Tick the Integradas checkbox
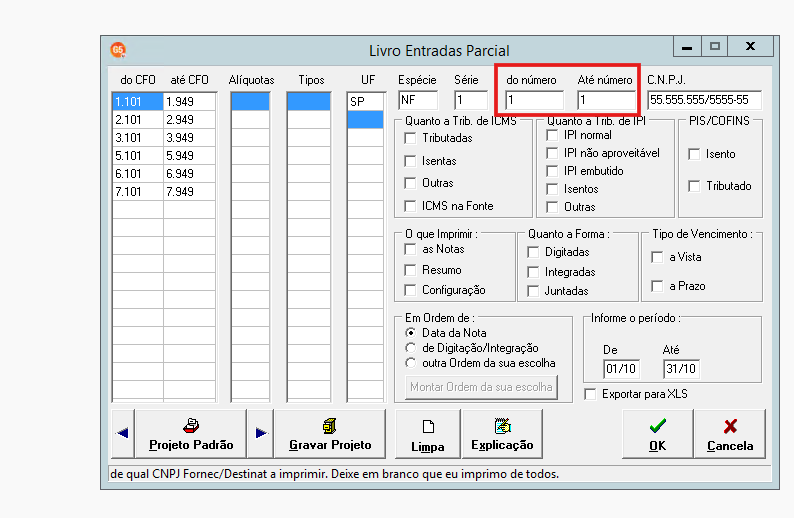The height and width of the screenshot is (518, 794). (x=533, y=272)
